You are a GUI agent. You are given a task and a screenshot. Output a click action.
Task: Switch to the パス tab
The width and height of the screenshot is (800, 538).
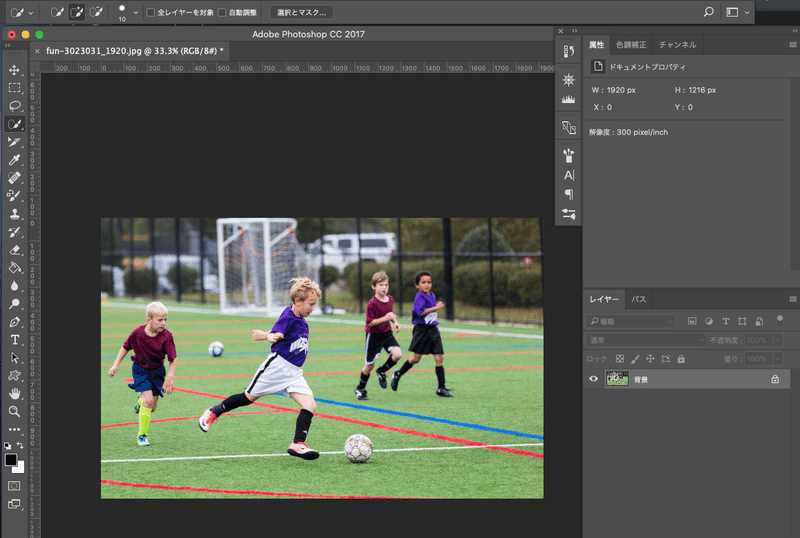point(638,299)
